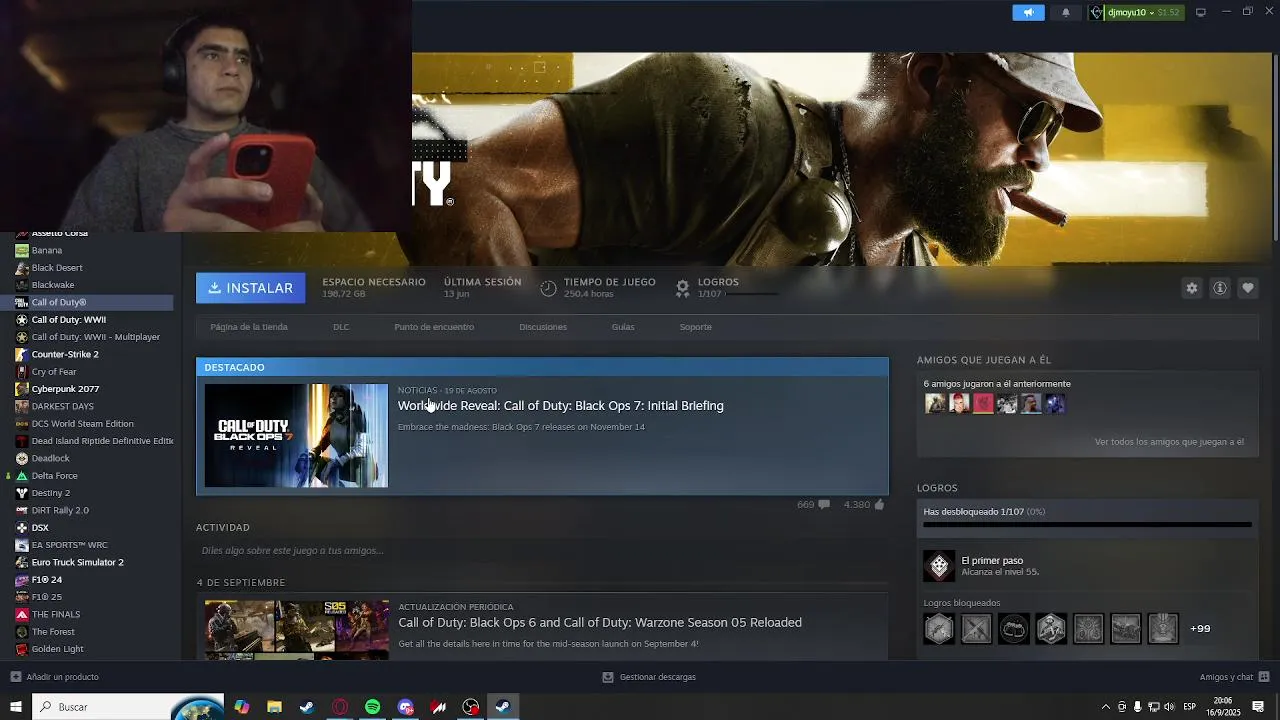Click the +99 more achievements label
The height and width of the screenshot is (720, 1280).
1200,629
